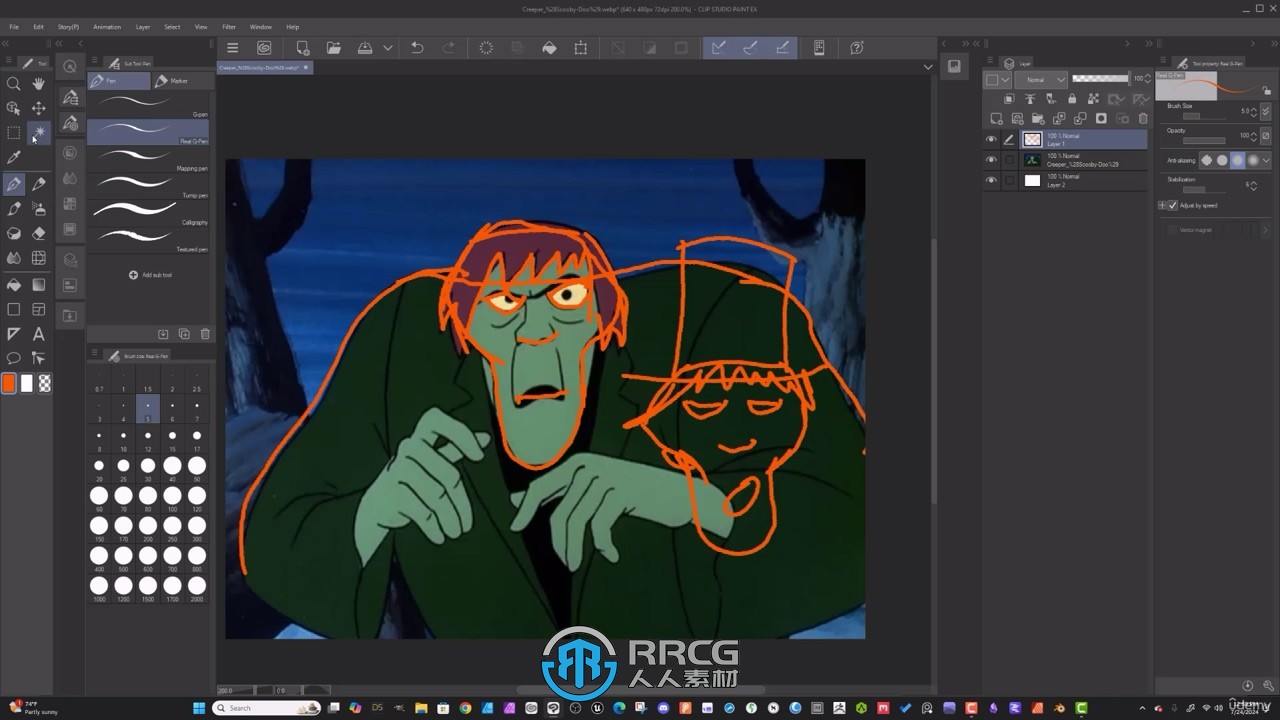Select the transparent color swatch
The height and width of the screenshot is (720, 1280).
coord(45,383)
